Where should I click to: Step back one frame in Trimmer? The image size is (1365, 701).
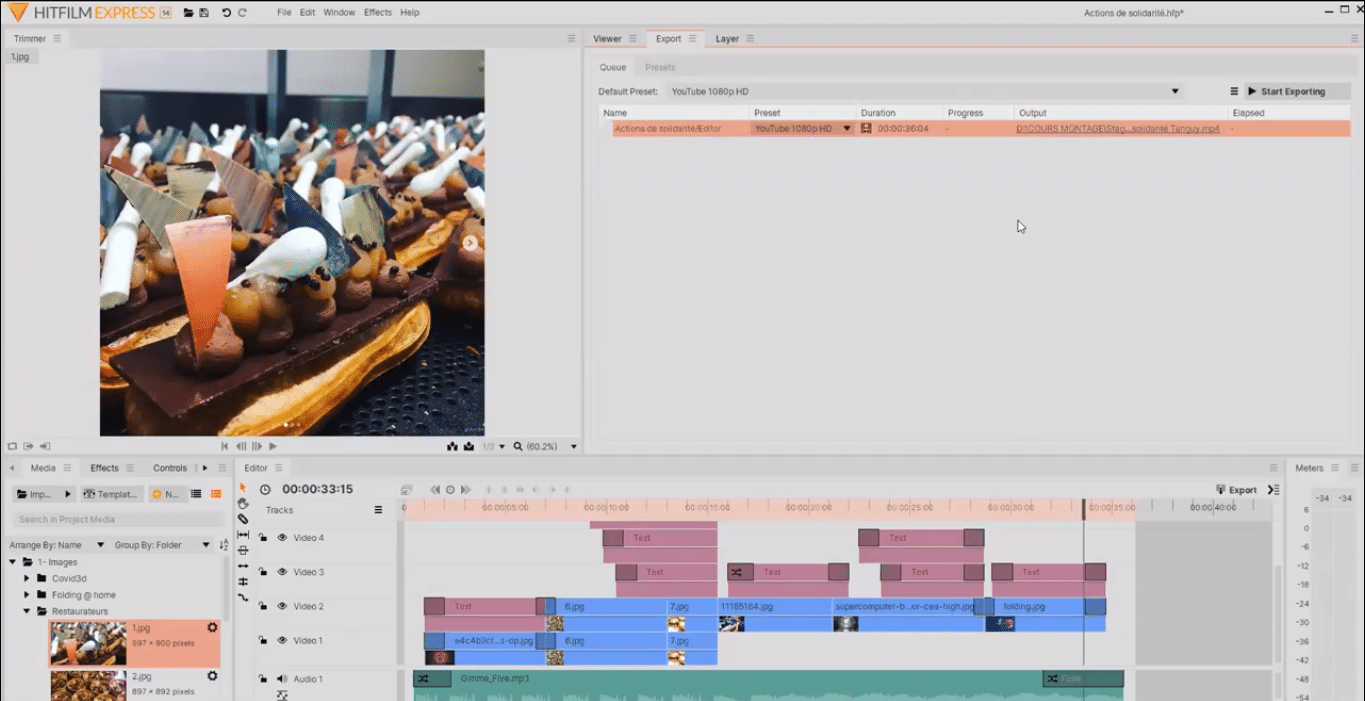[241, 446]
